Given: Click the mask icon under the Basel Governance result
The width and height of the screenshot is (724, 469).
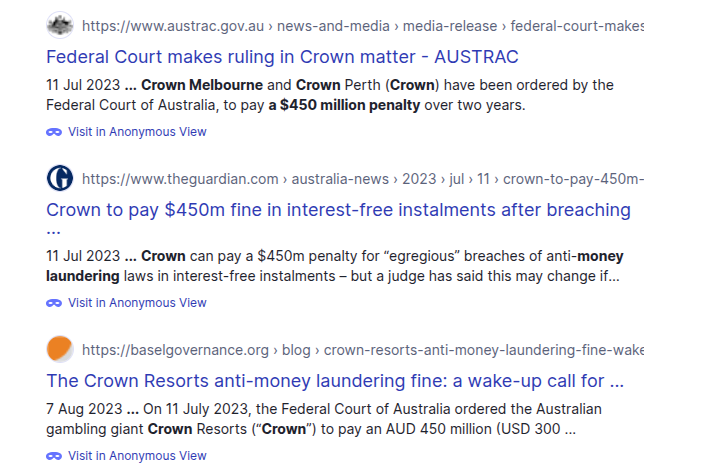Looking at the screenshot, I should click(x=54, y=456).
